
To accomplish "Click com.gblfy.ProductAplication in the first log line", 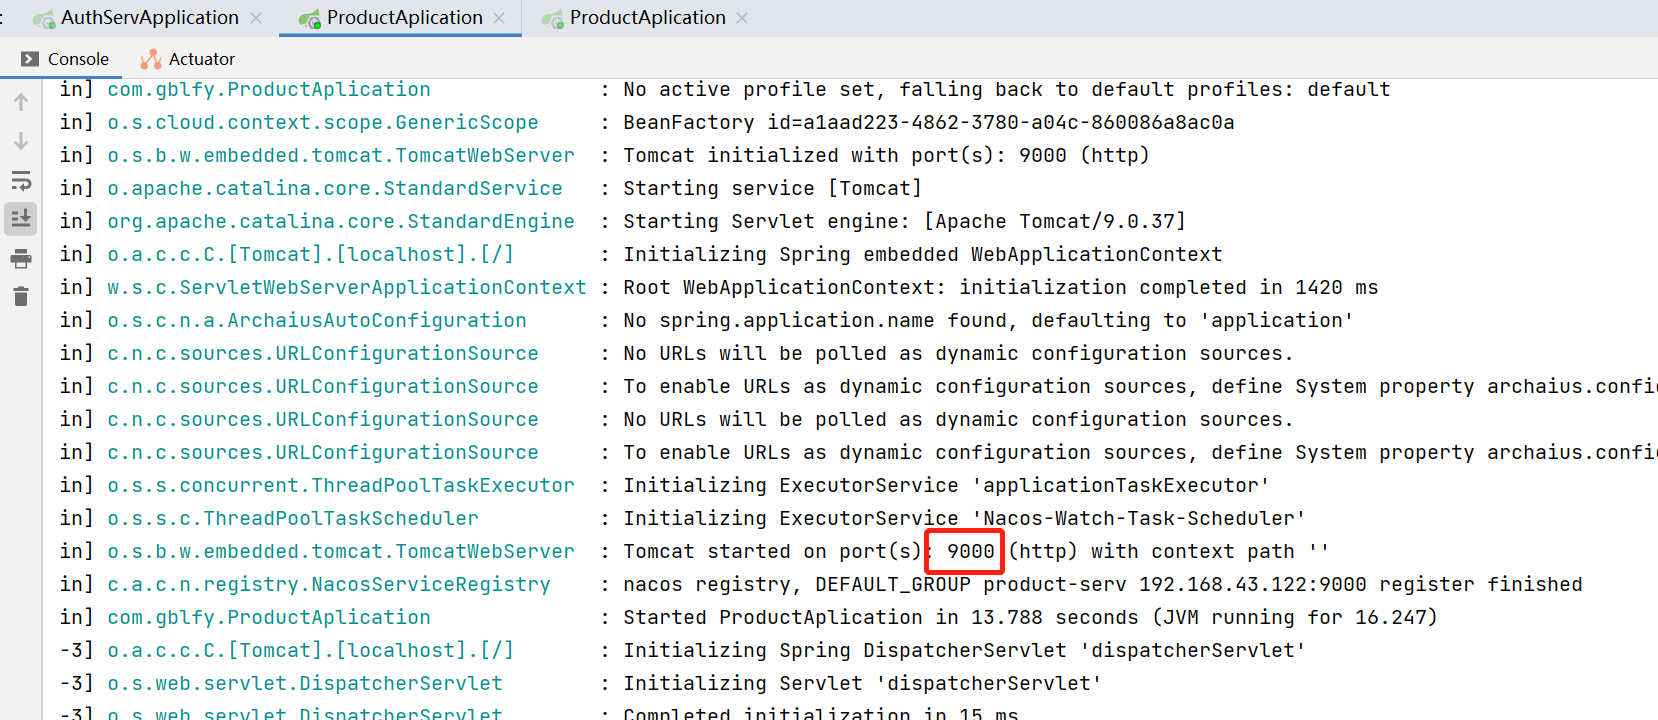I will 269,89.
